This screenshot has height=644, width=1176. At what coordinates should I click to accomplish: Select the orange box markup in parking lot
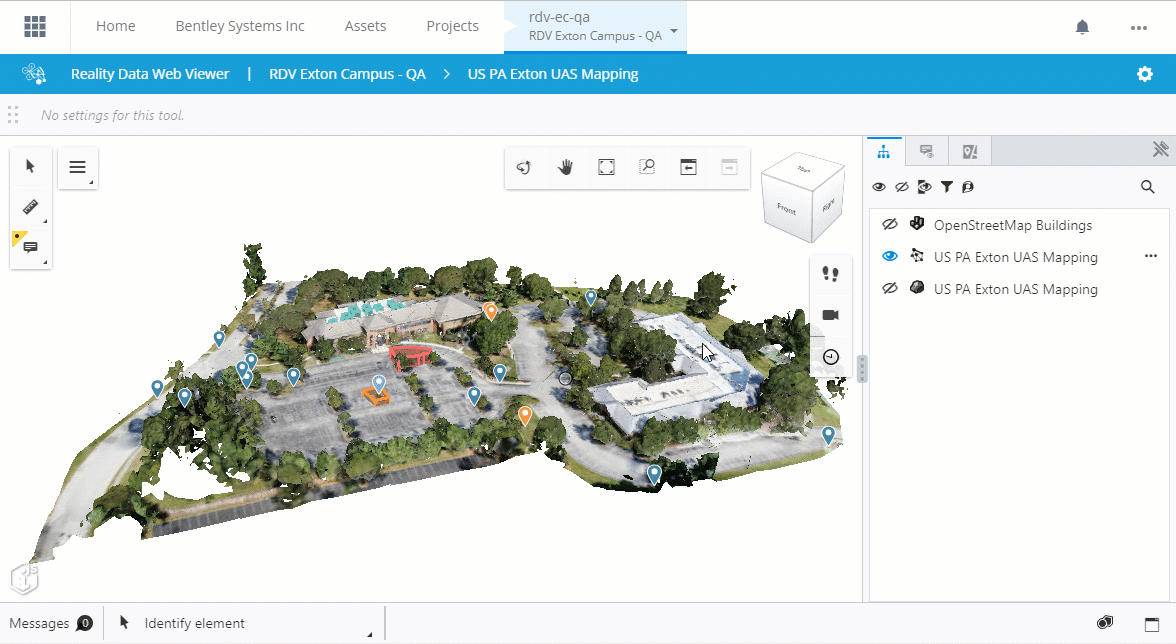[x=375, y=397]
